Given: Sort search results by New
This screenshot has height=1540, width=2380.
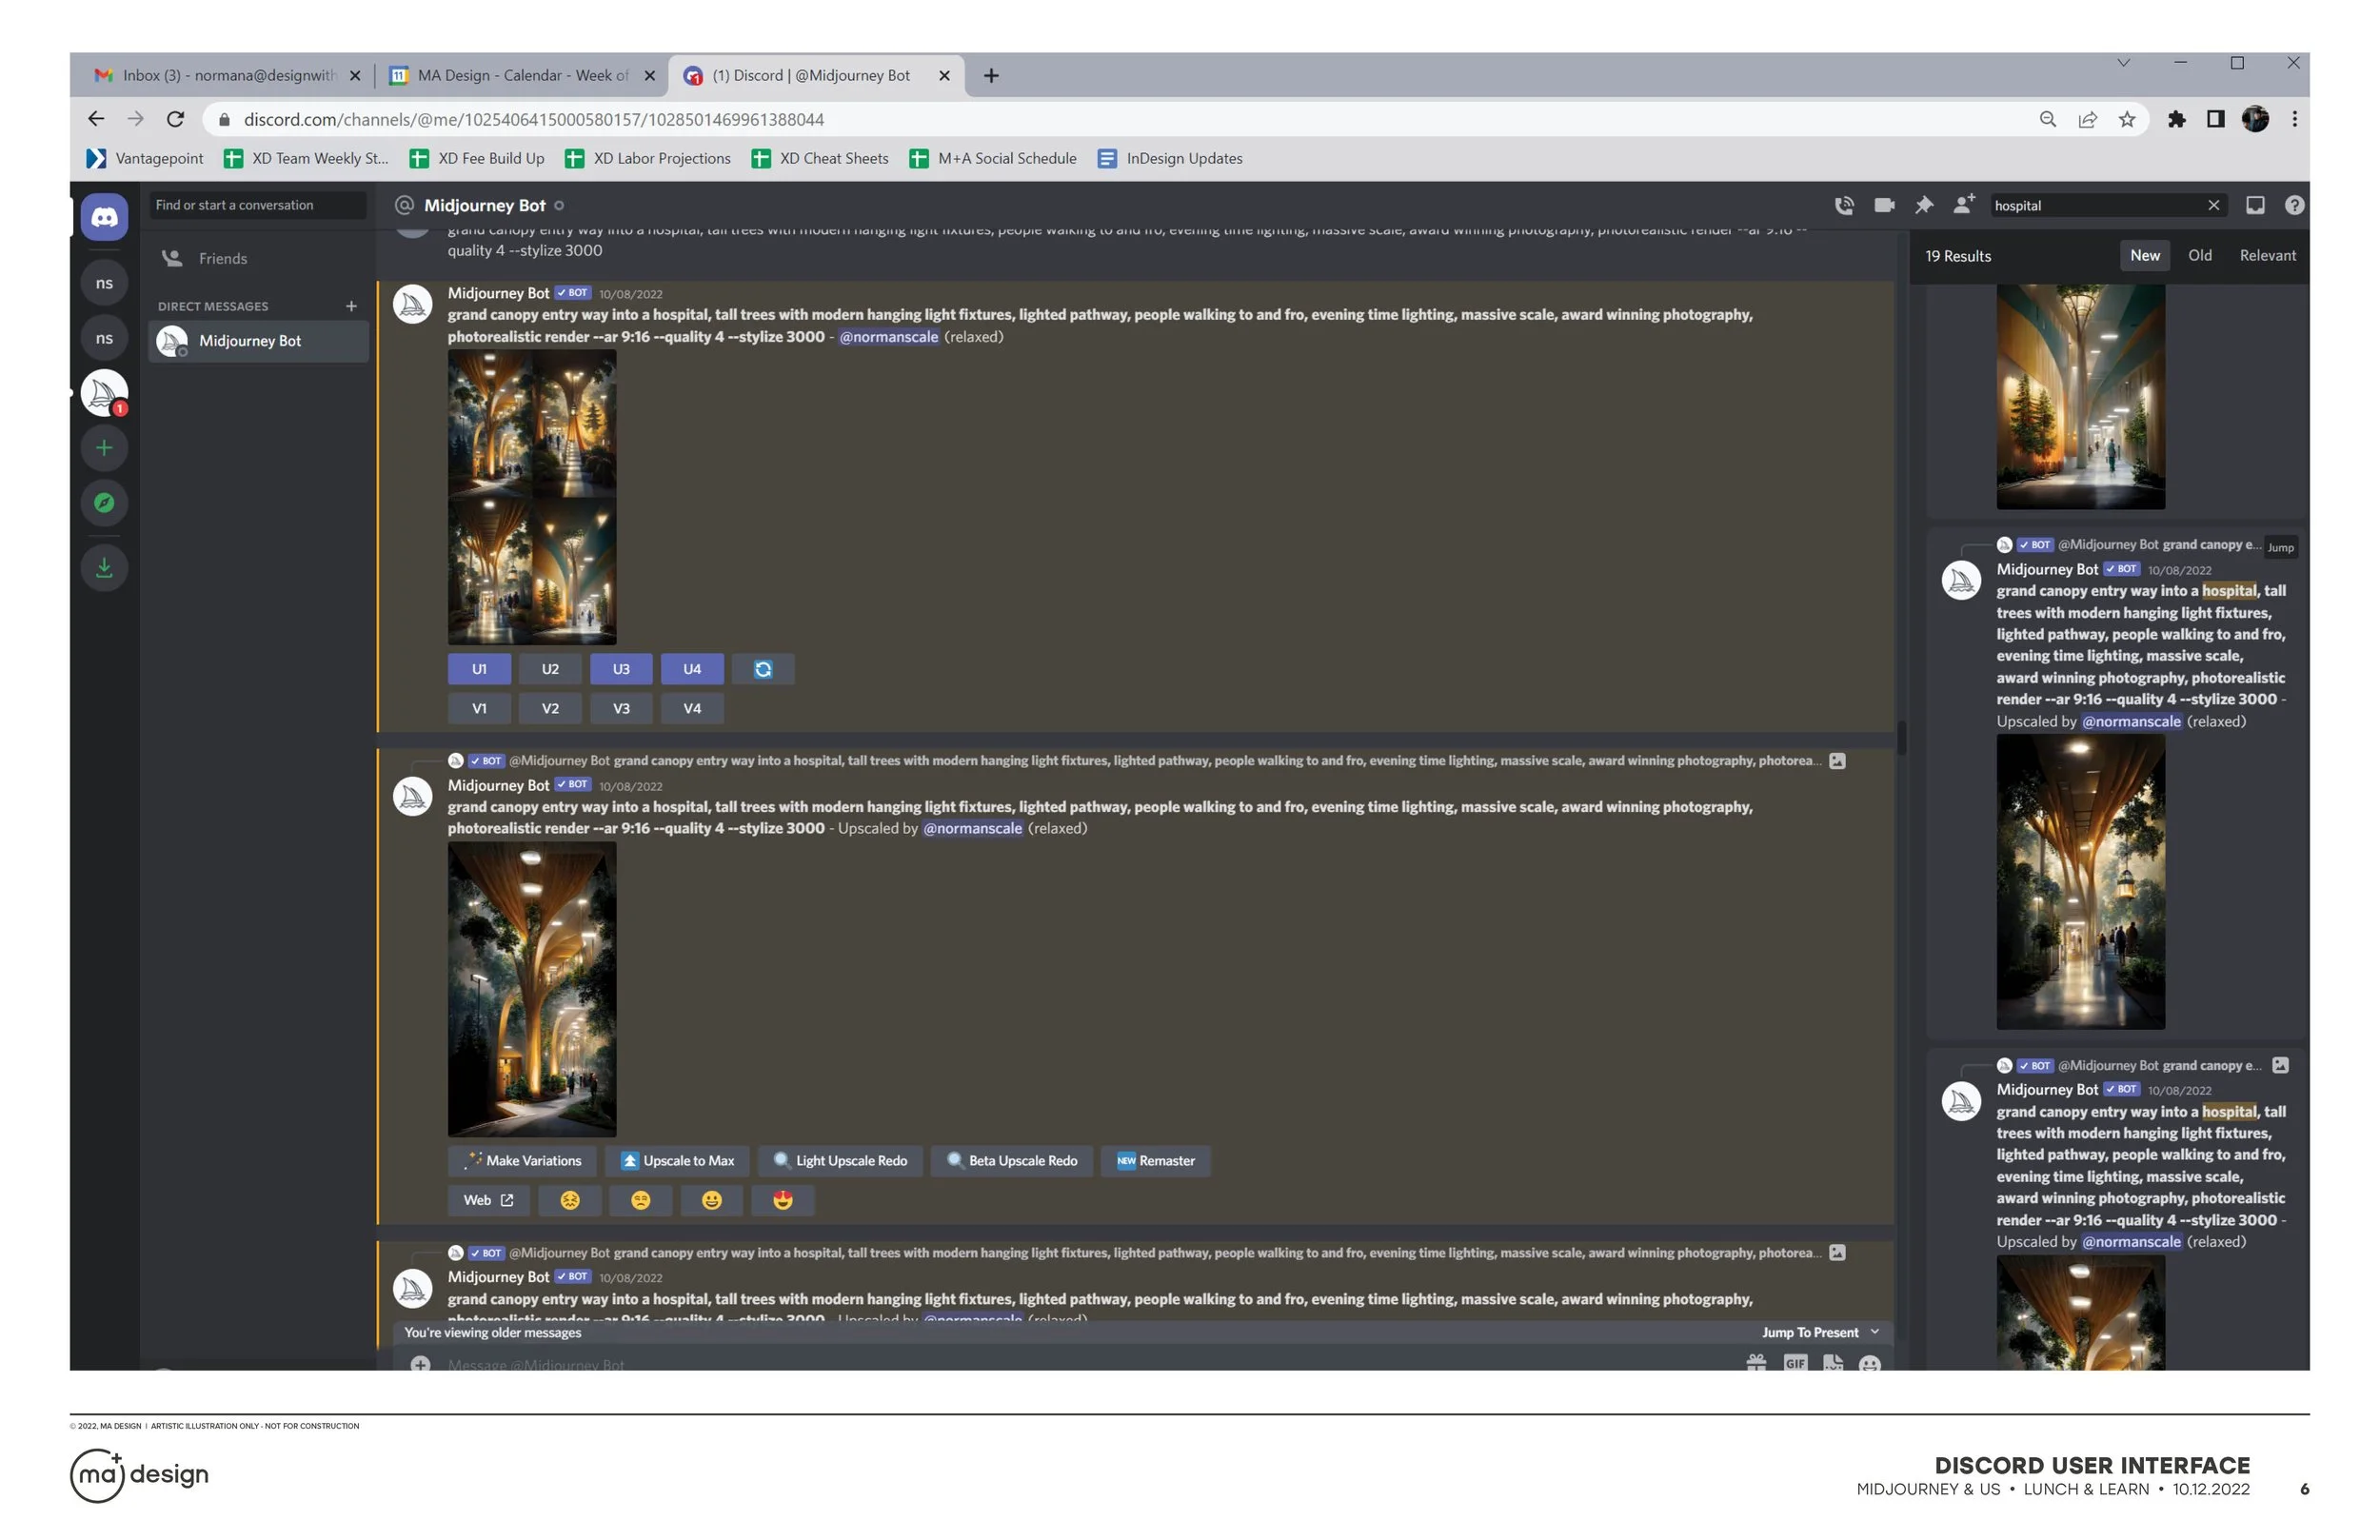Looking at the screenshot, I should click(x=2145, y=256).
